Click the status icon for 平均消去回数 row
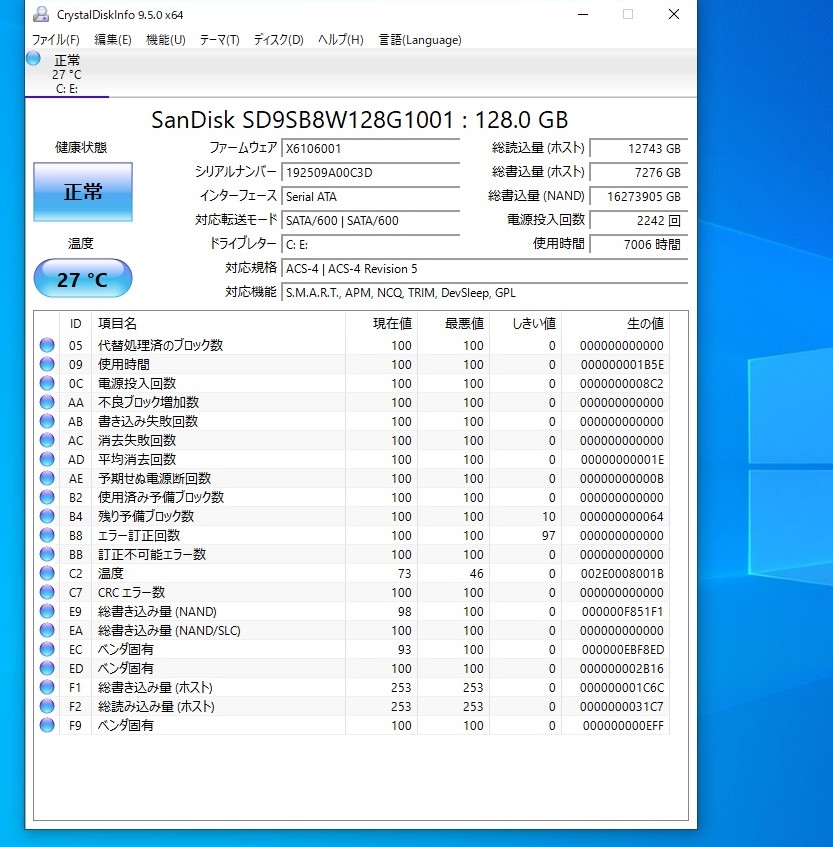 (x=47, y=460)
